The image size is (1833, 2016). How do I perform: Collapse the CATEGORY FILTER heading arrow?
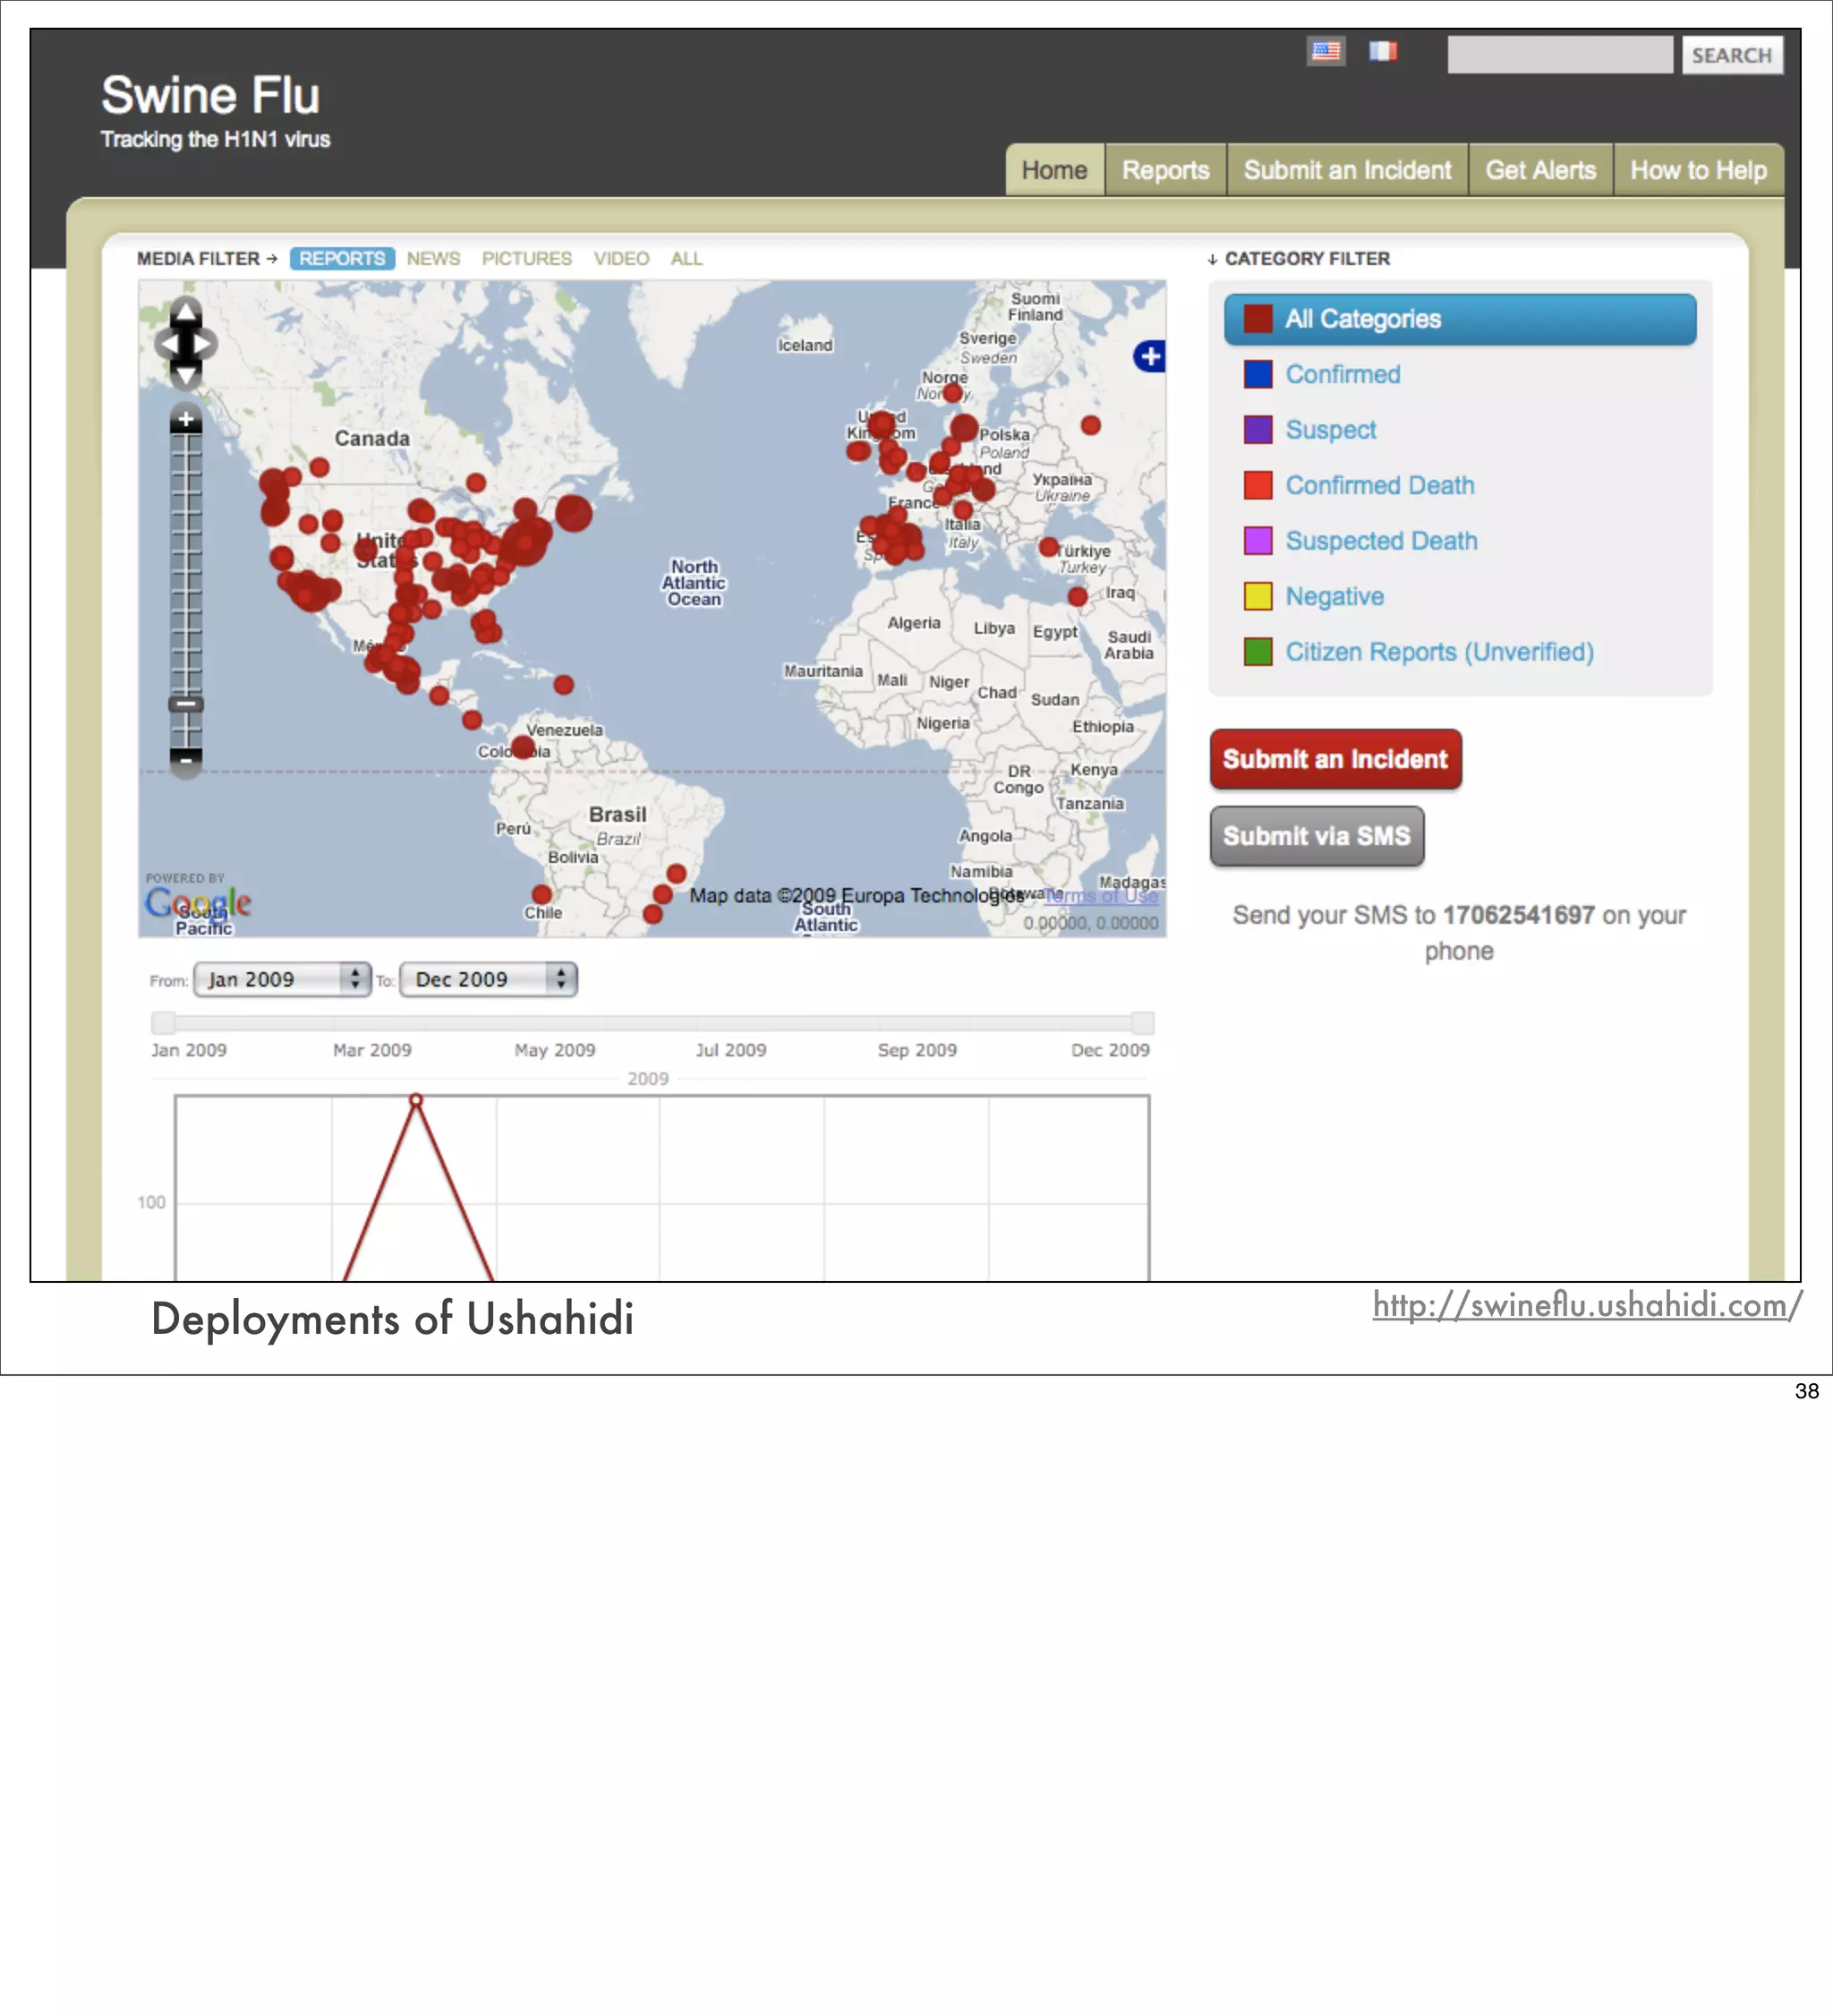(1212, 259)
